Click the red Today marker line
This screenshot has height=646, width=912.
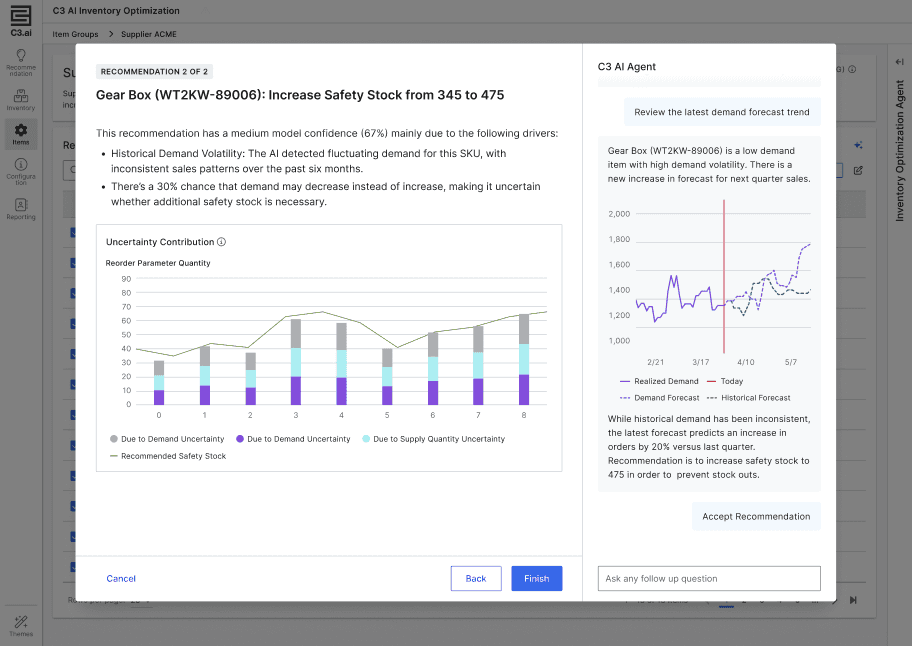tap(724, 276)
